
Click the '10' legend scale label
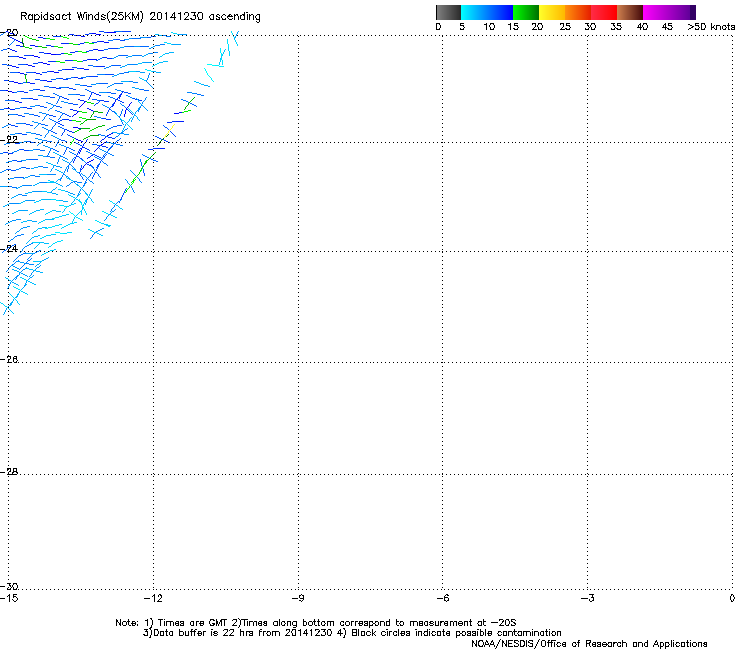click(489, 27)
